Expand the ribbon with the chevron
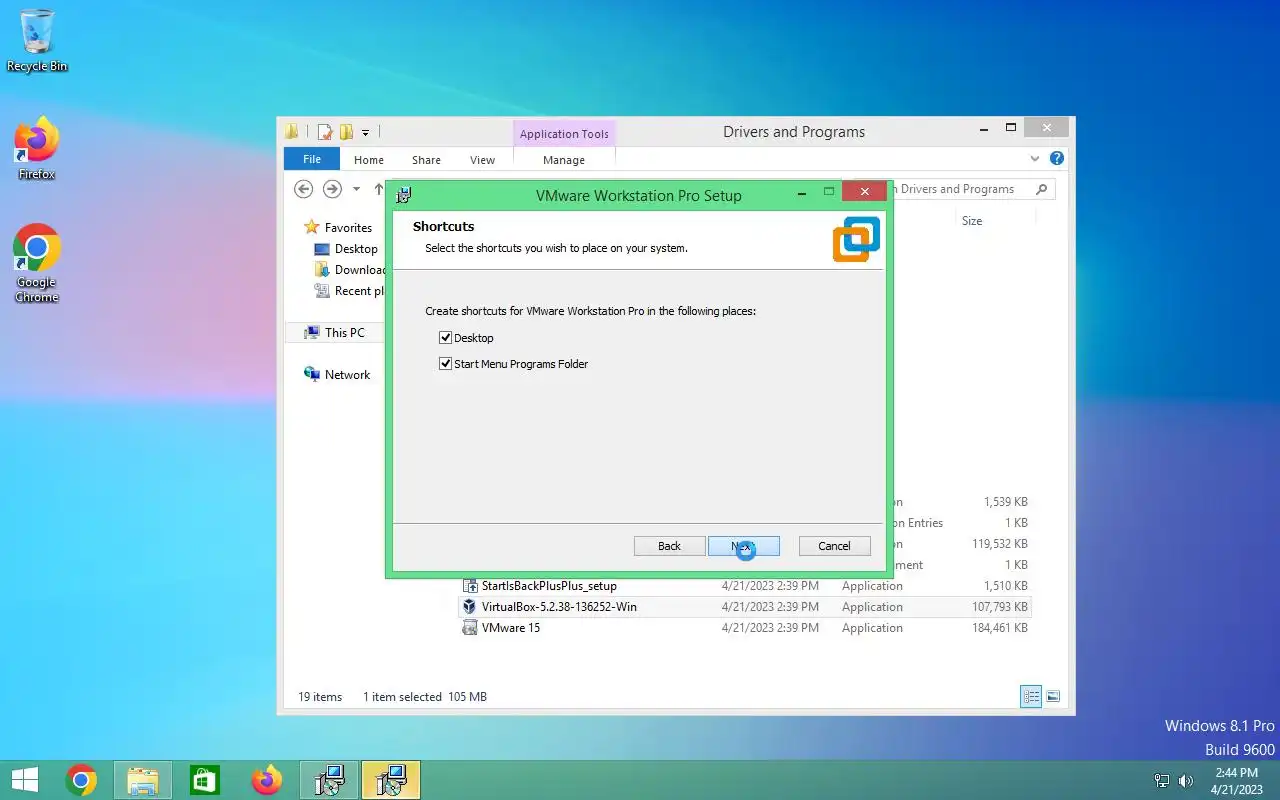Image resolution: width=1280 pixels, height=800 pixels. click(1035, 159)
